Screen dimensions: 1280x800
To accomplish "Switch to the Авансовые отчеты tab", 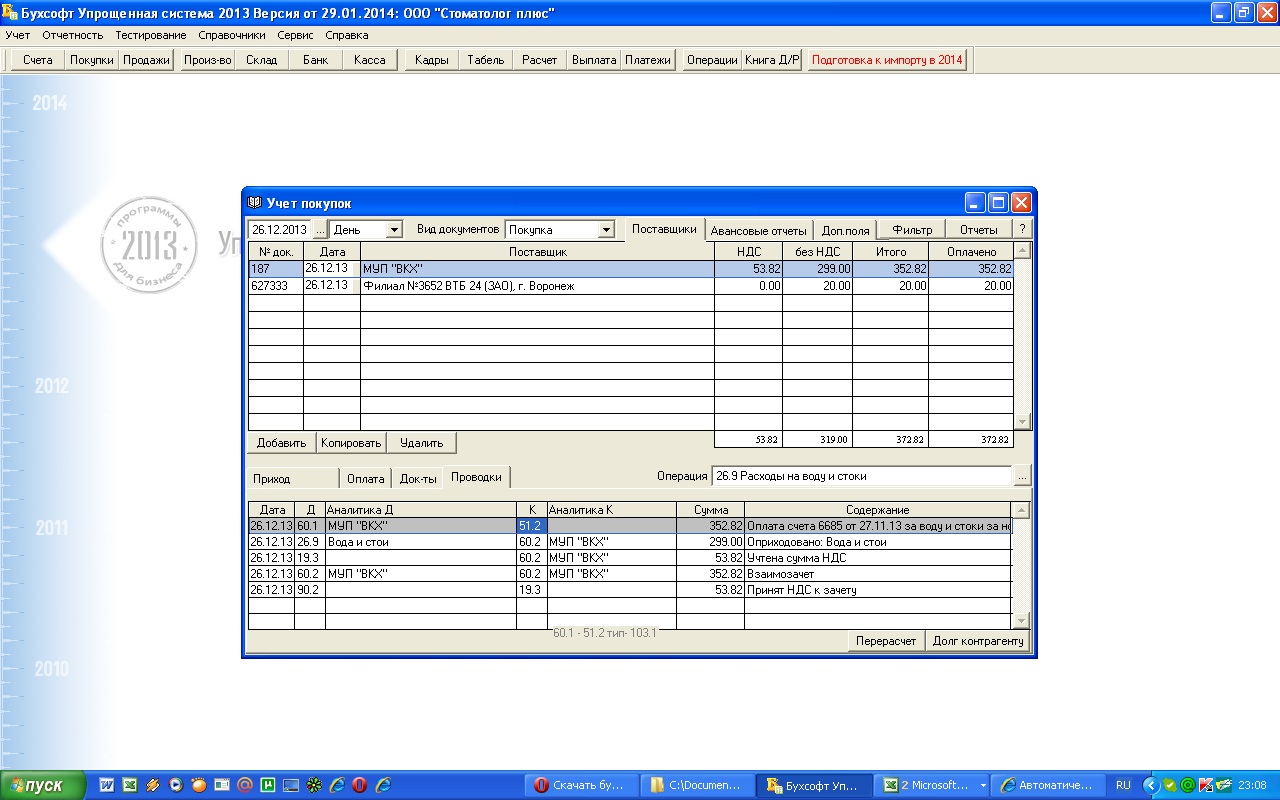I will coord(758,231).
